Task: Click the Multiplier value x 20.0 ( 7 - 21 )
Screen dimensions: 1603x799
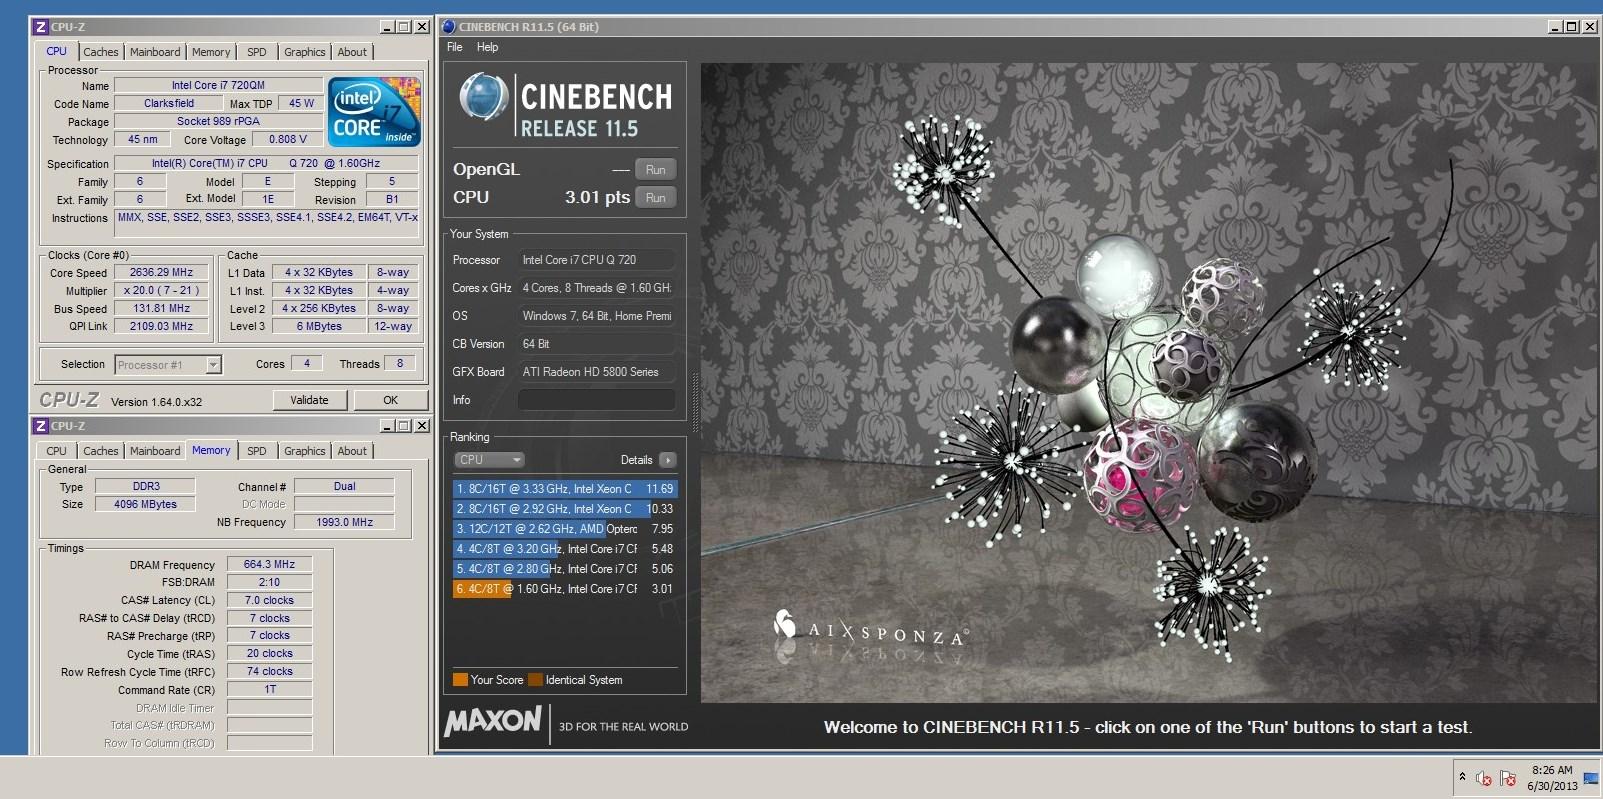Action: (161, 290)
